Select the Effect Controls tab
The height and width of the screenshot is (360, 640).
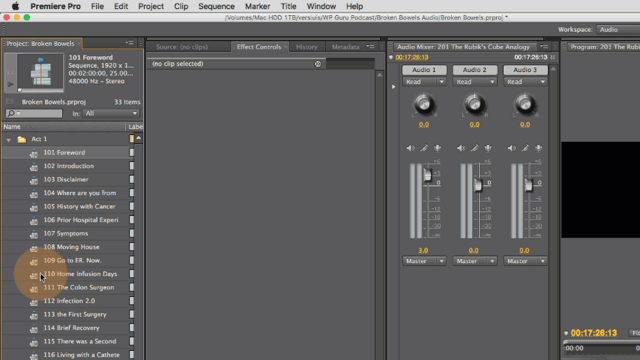pos(259,47)
